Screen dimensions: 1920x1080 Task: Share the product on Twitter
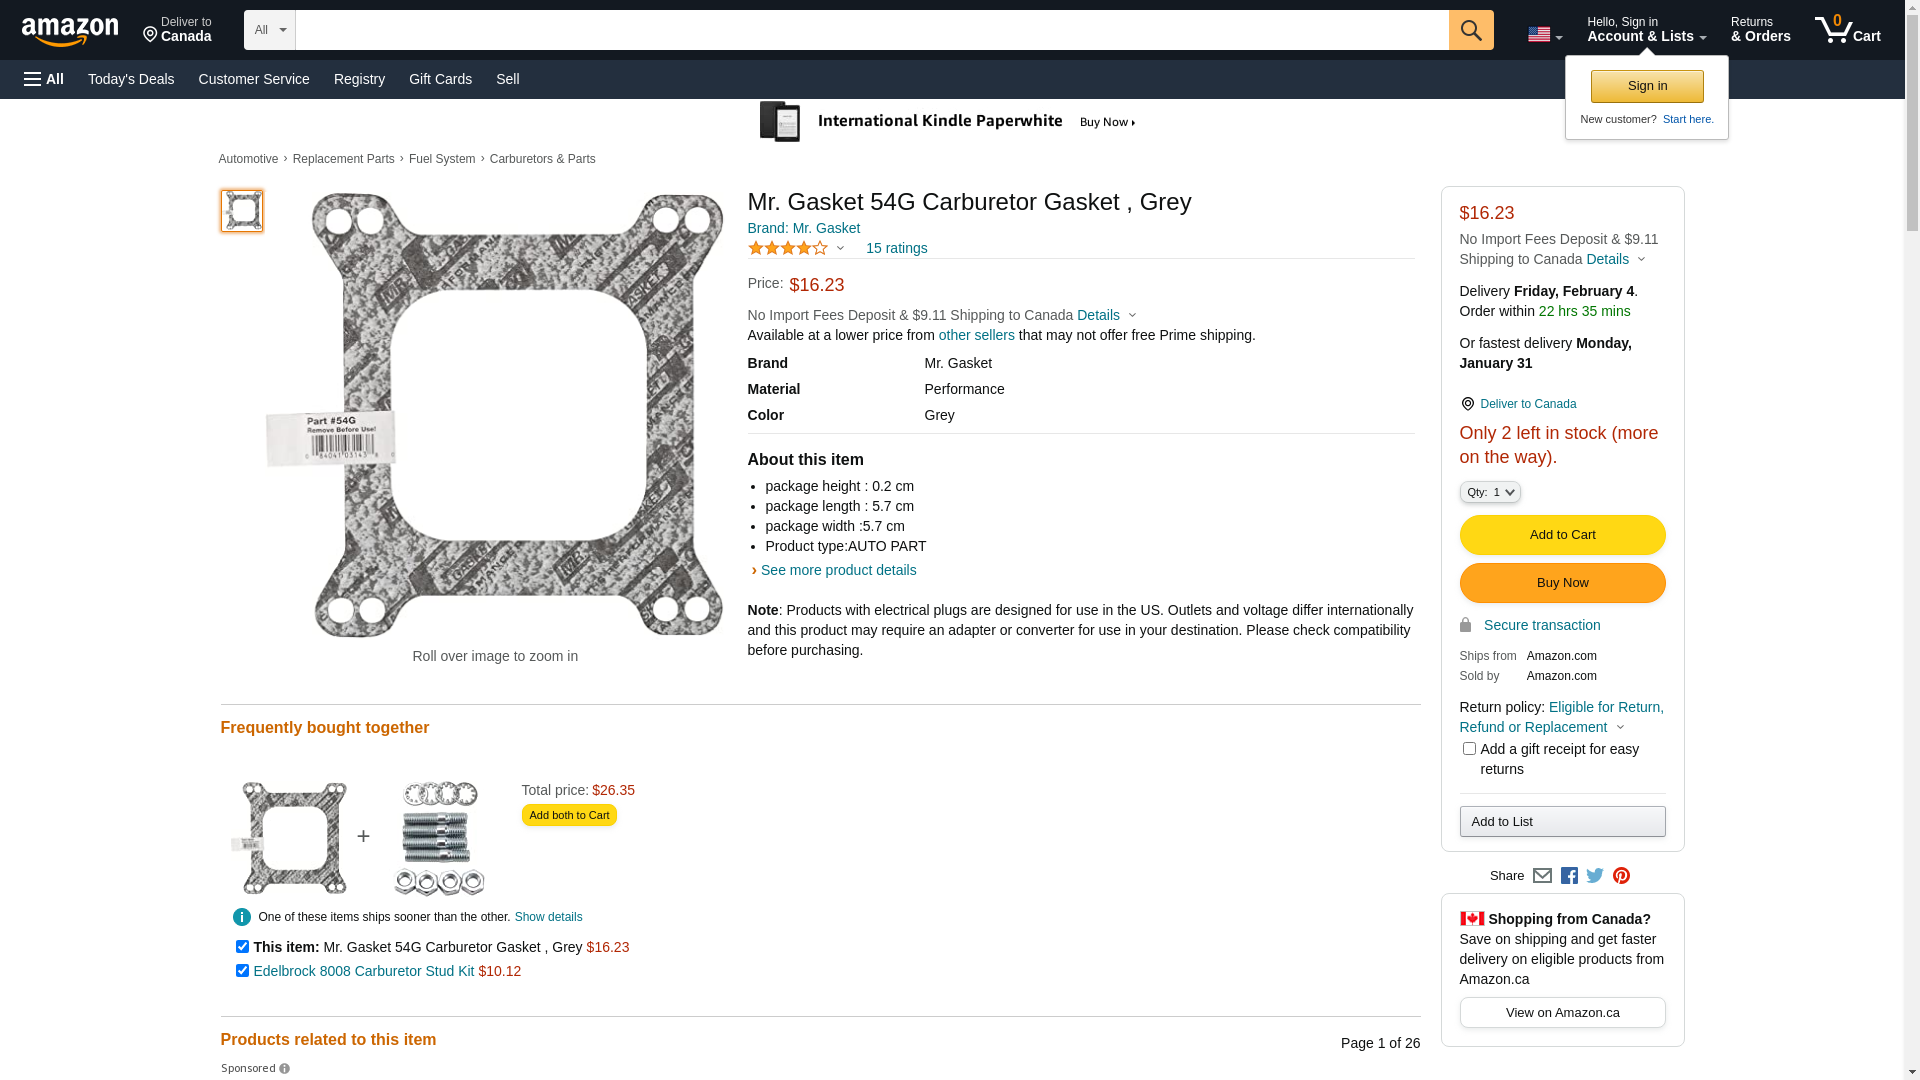(x=1595, y=876)
